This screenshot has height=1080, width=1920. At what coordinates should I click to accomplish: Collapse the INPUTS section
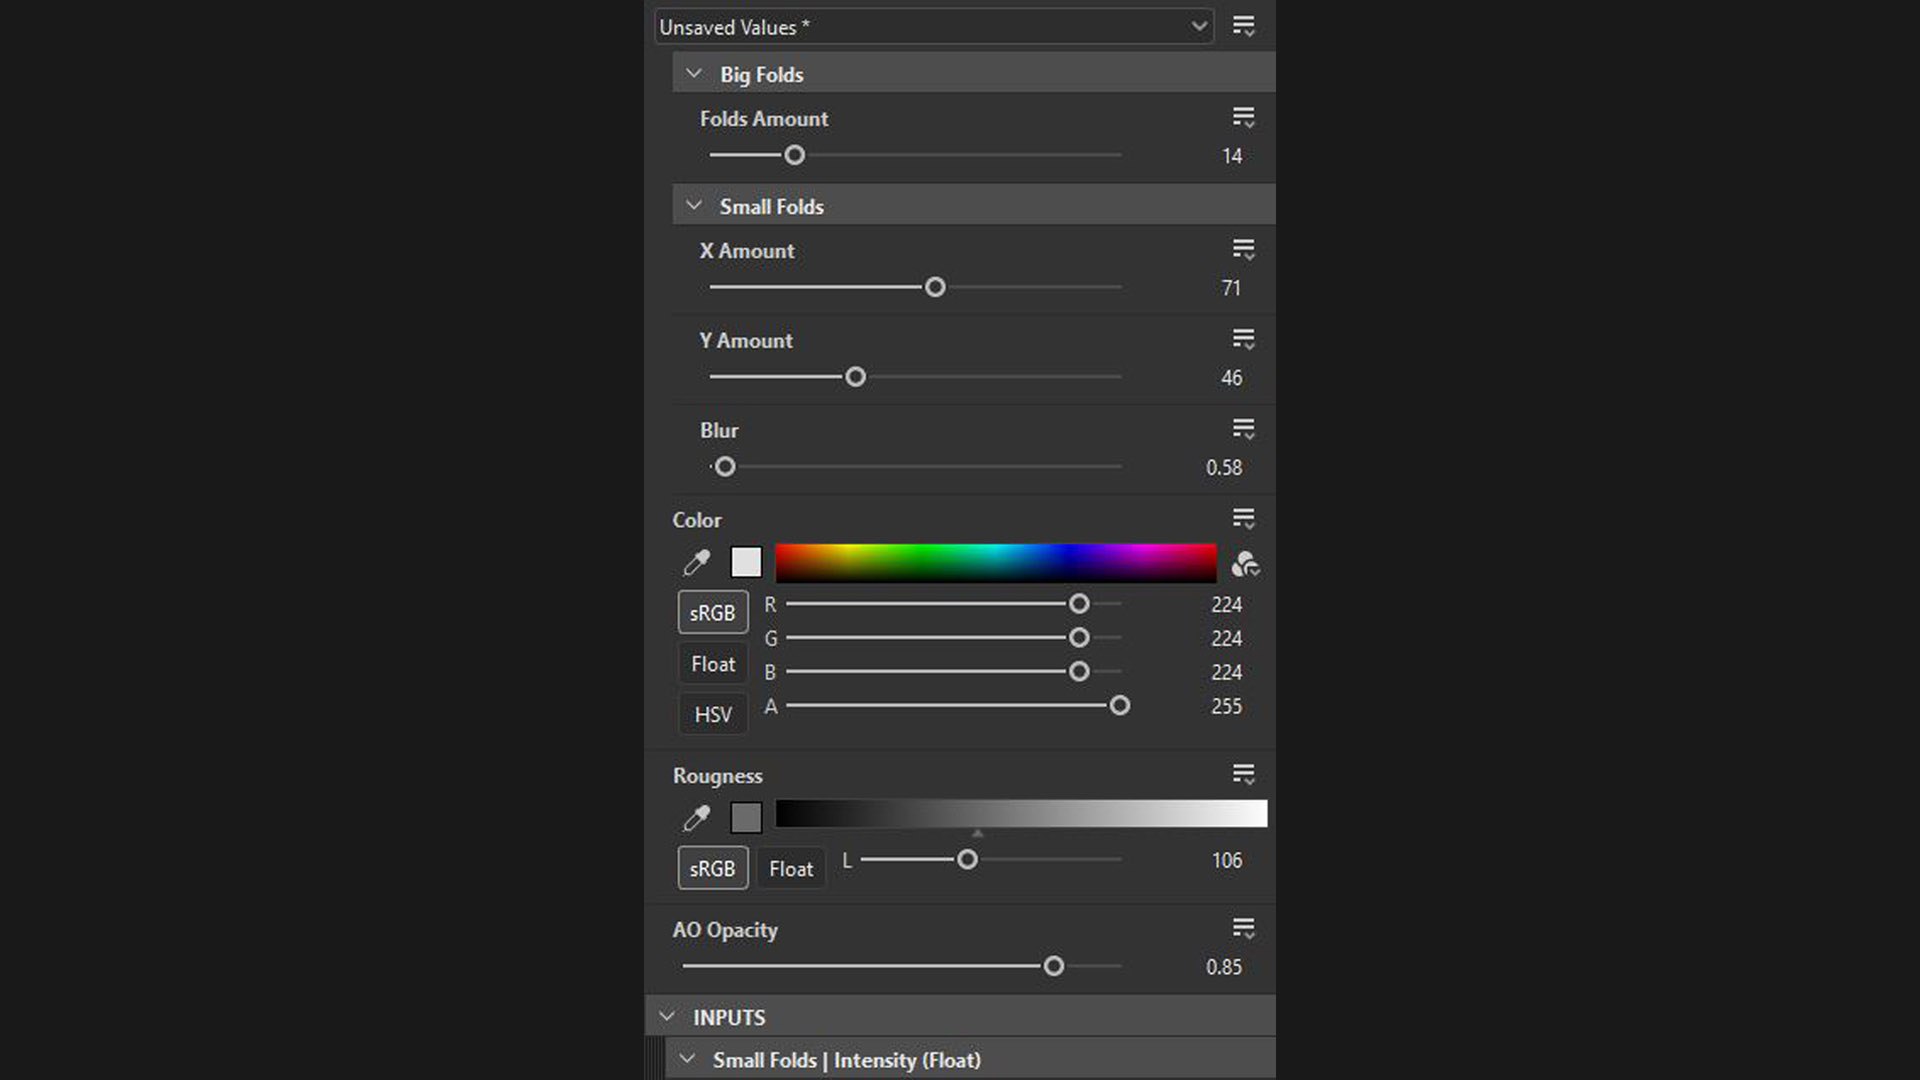pos(667,1017)
